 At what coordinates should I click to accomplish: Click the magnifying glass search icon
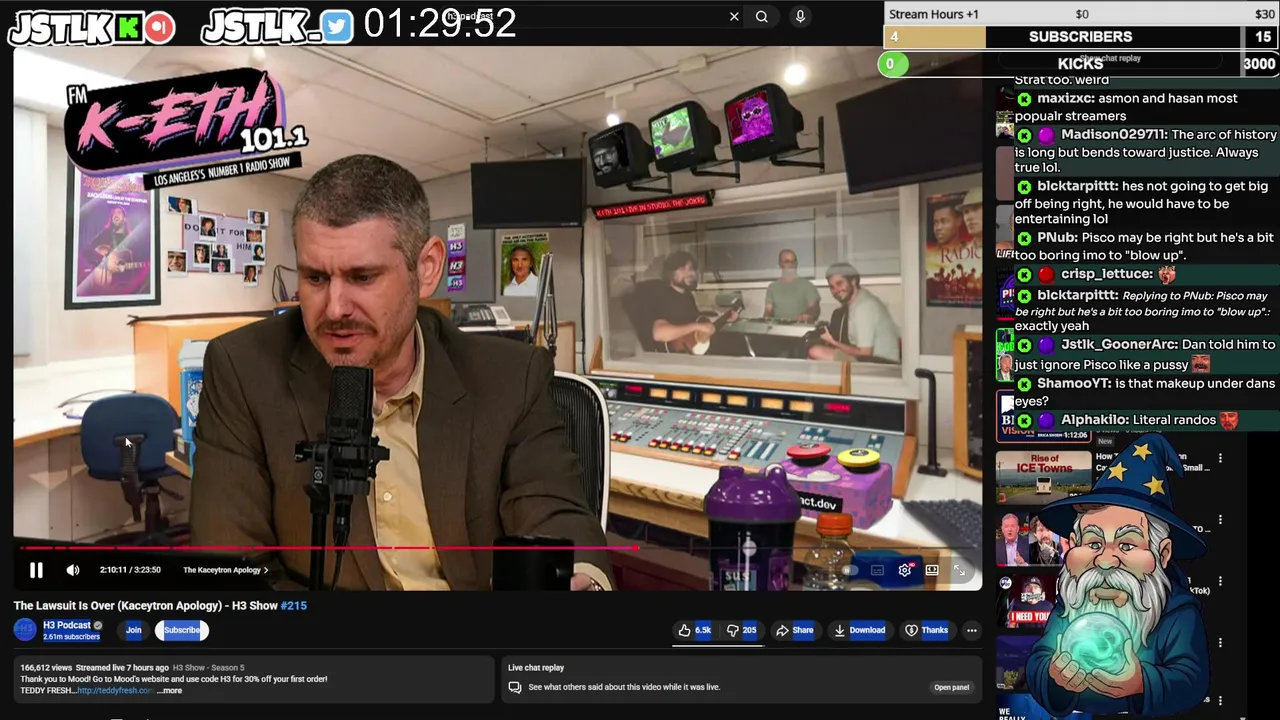click(762, 16)
